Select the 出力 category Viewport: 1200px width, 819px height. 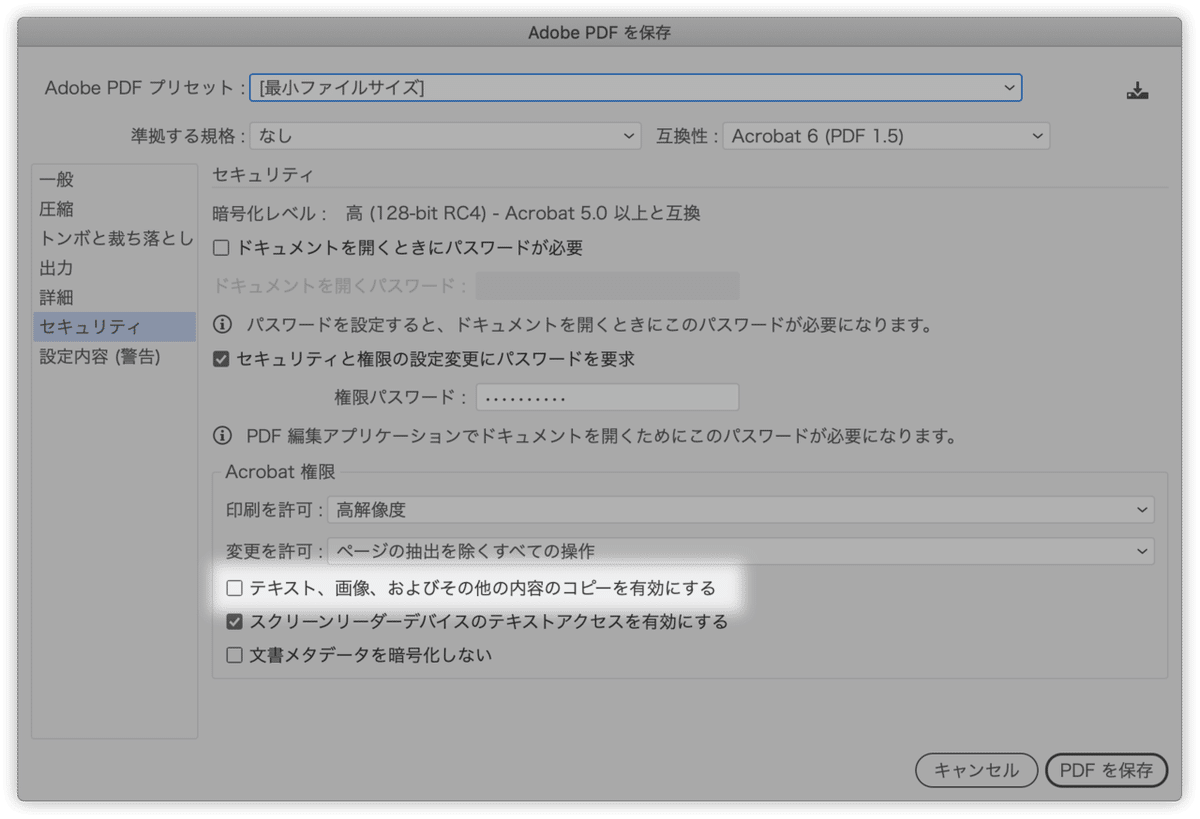(x=114, y=268)
